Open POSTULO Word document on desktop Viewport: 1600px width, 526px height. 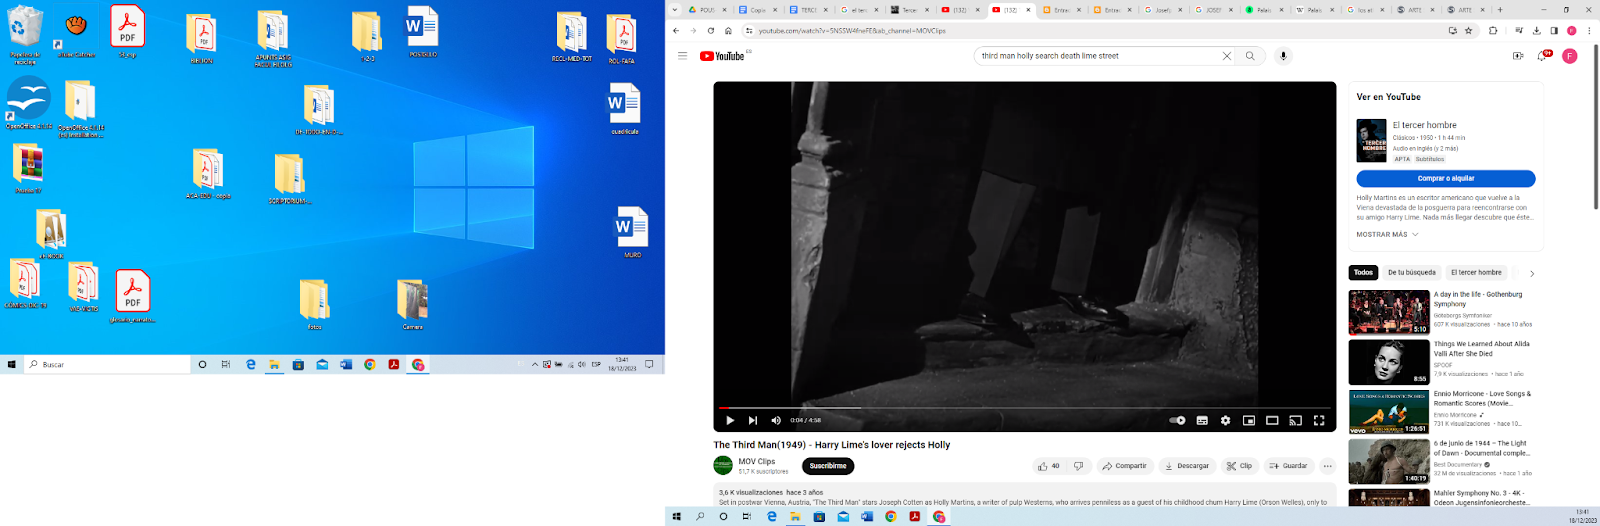point(422,32)
